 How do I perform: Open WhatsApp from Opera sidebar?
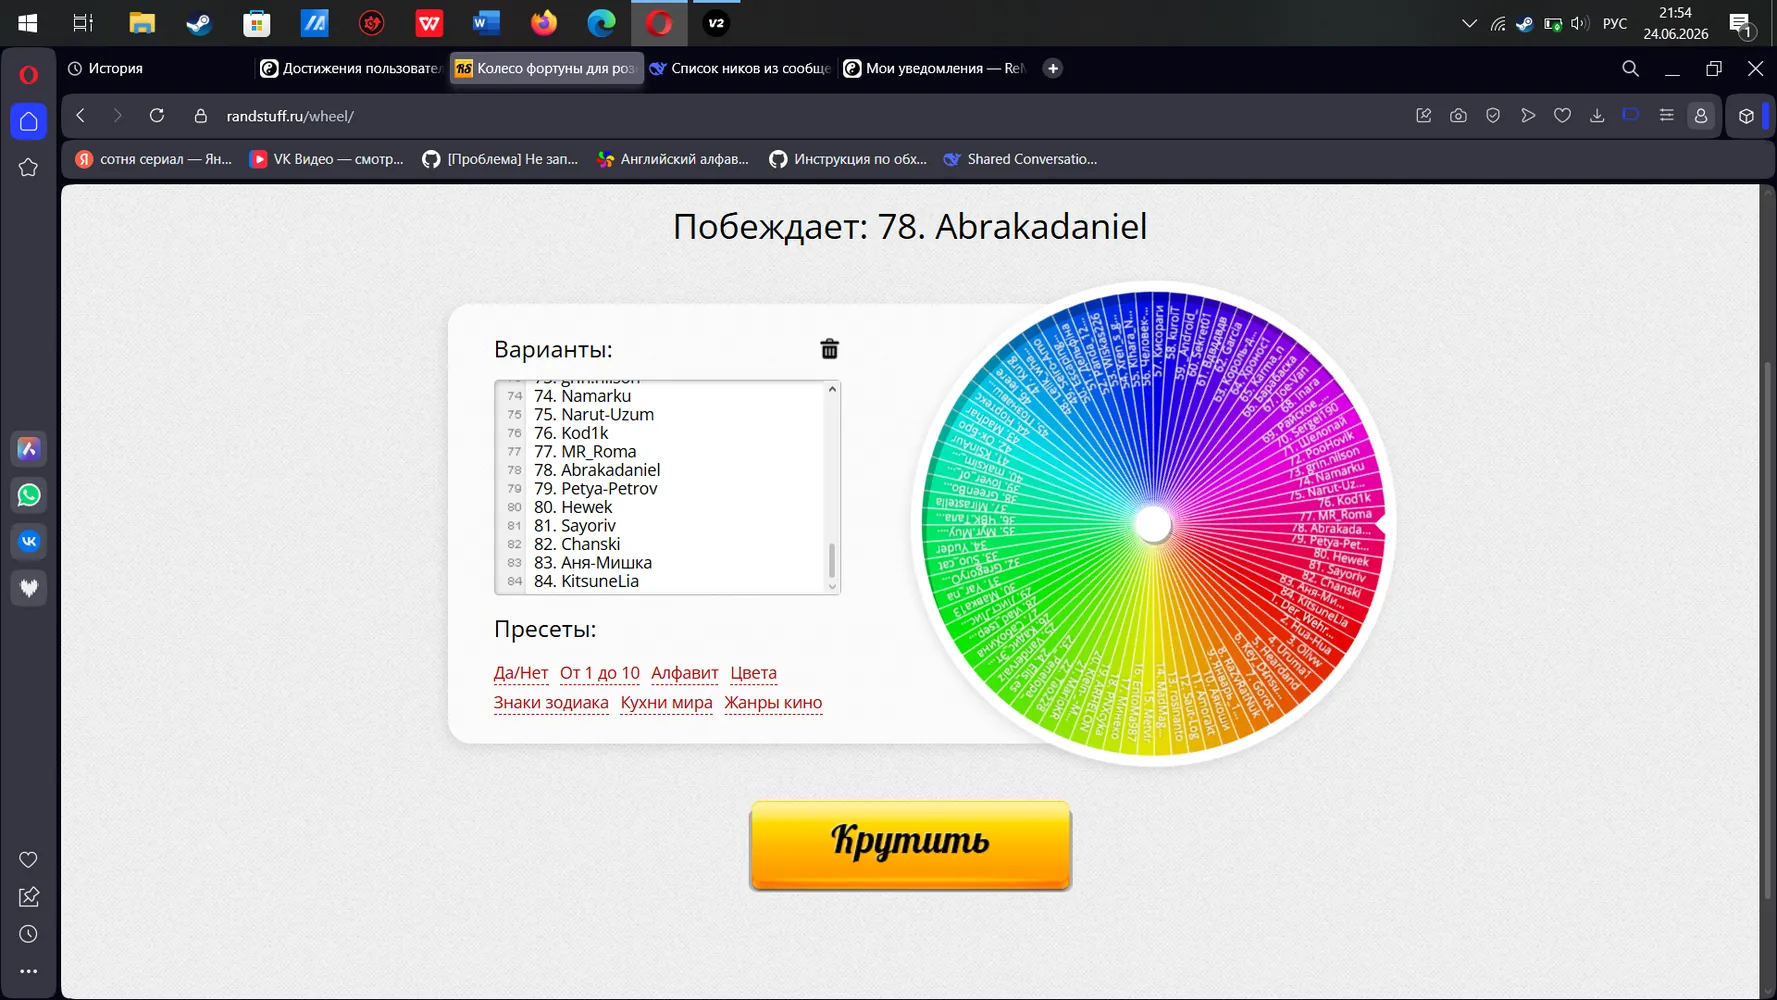pos(29,495)
